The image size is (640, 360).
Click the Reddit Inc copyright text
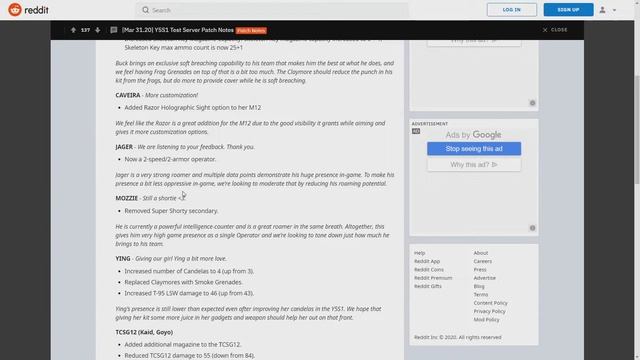[458, 337]
